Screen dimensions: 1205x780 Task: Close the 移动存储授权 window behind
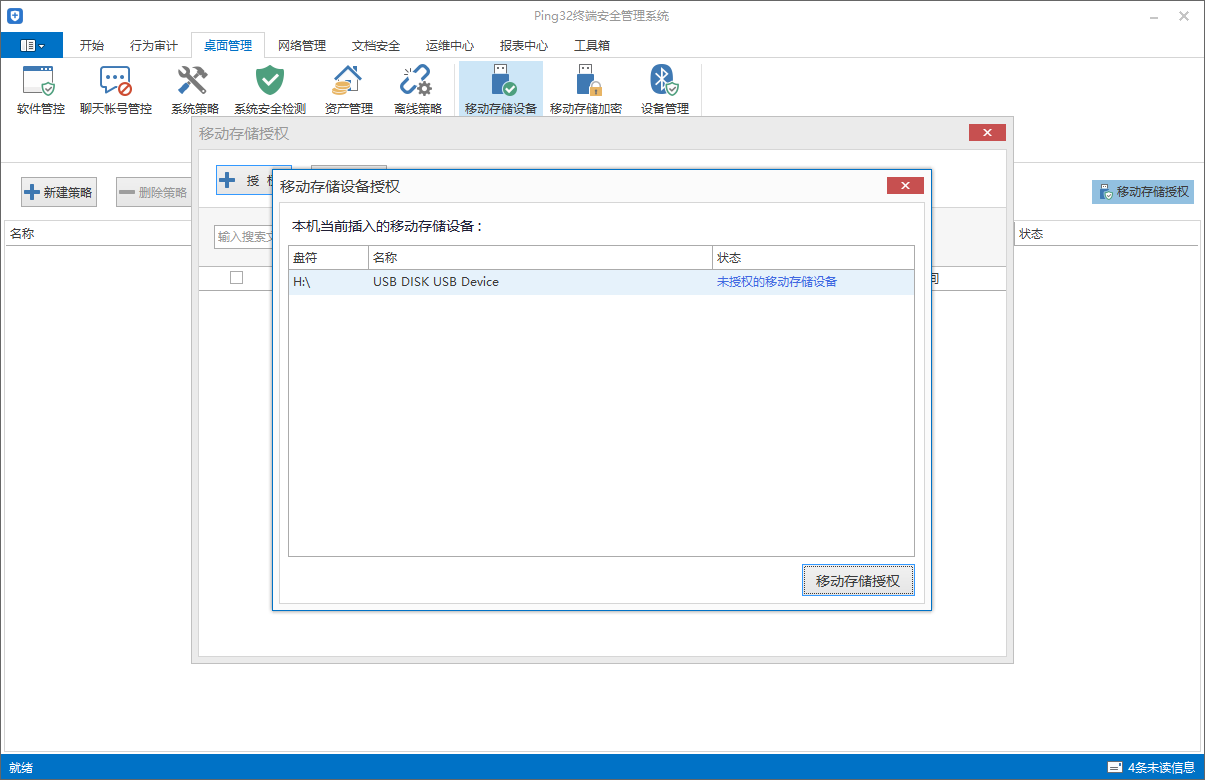click(x=987, y=133)
